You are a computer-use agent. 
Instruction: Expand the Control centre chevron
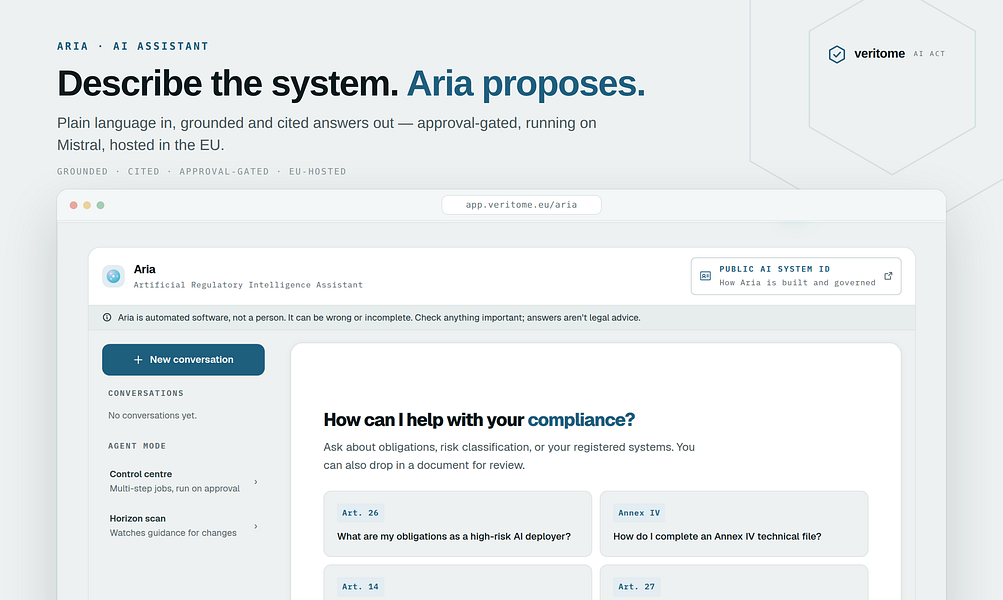pyautogui.click(x=256, y=482)
